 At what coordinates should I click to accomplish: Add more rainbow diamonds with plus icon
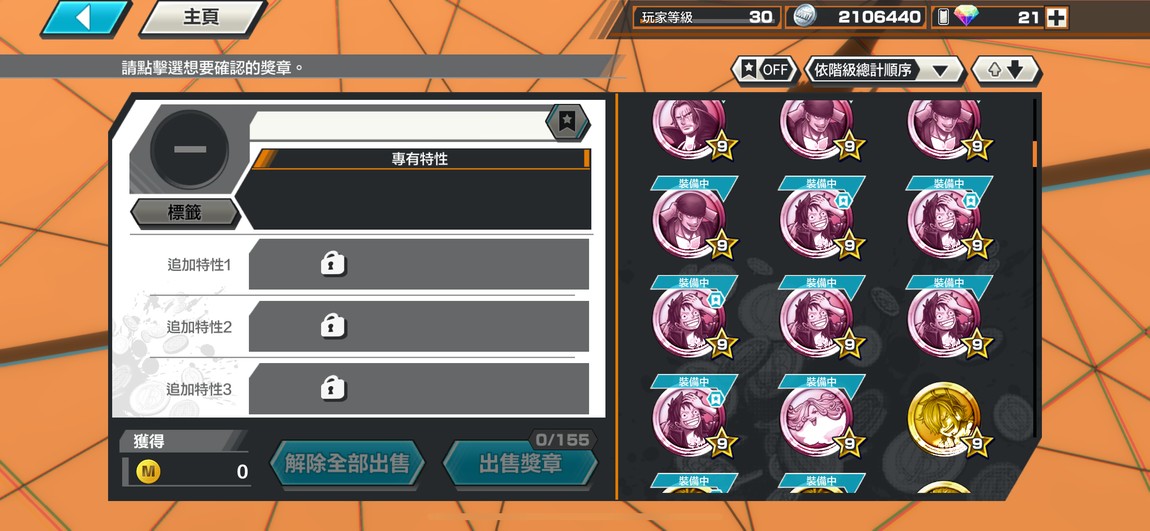click(x=1056, y=18)
